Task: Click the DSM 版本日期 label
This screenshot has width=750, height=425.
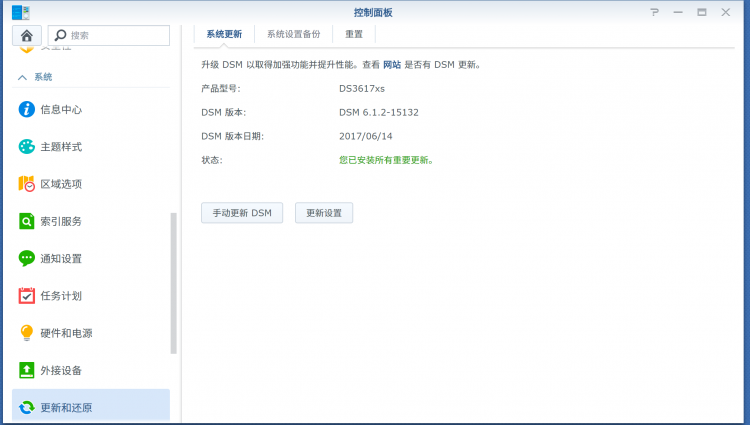Action: [x=232, y=136]
